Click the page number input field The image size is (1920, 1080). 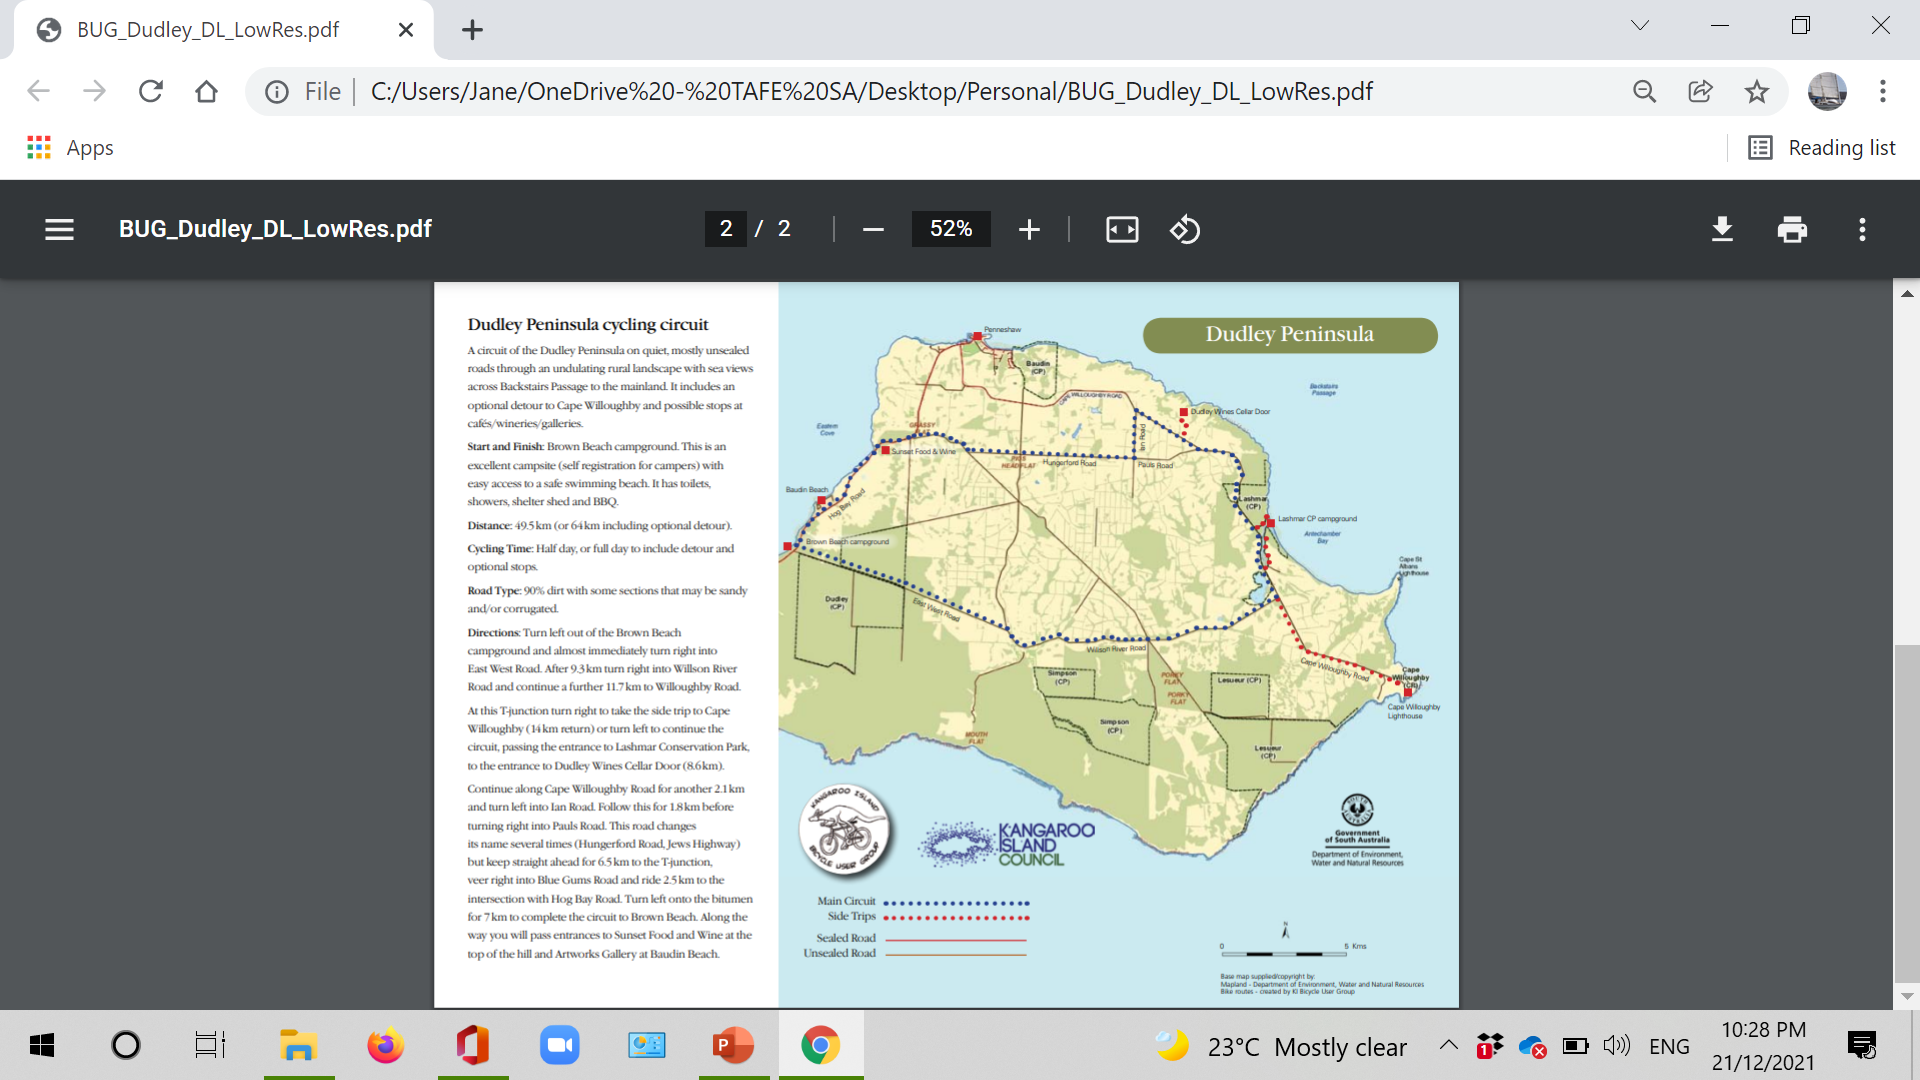(x=726, y=229)
